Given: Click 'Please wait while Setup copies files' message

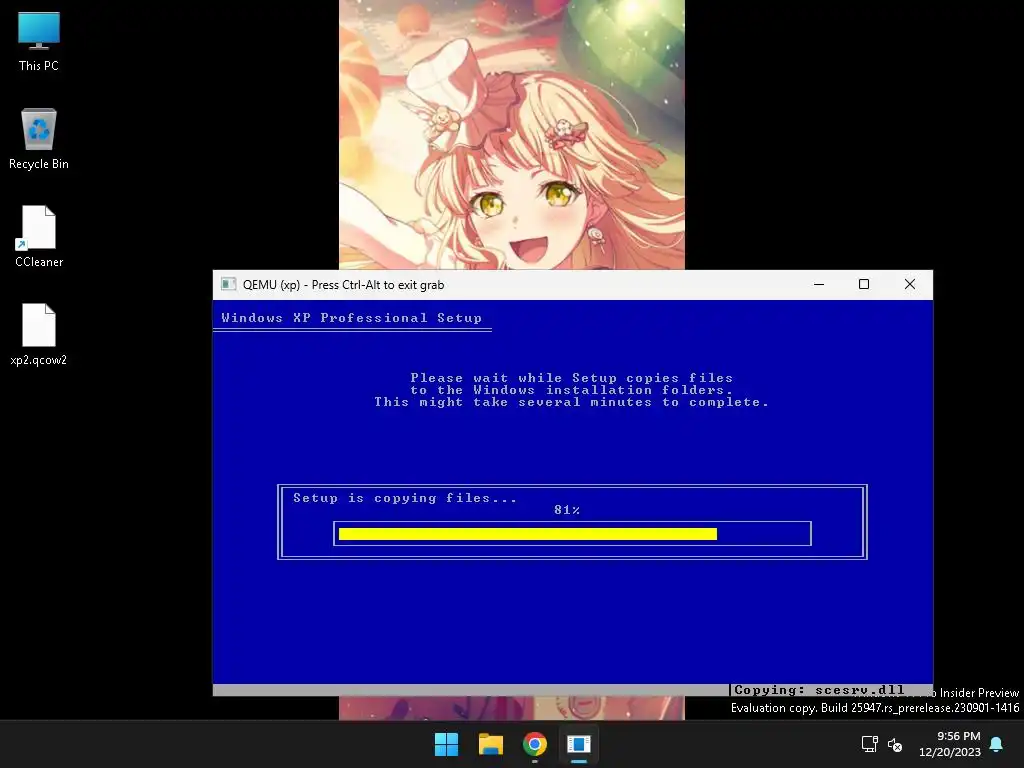Looking at the screenshot, I should click(571, 377).
